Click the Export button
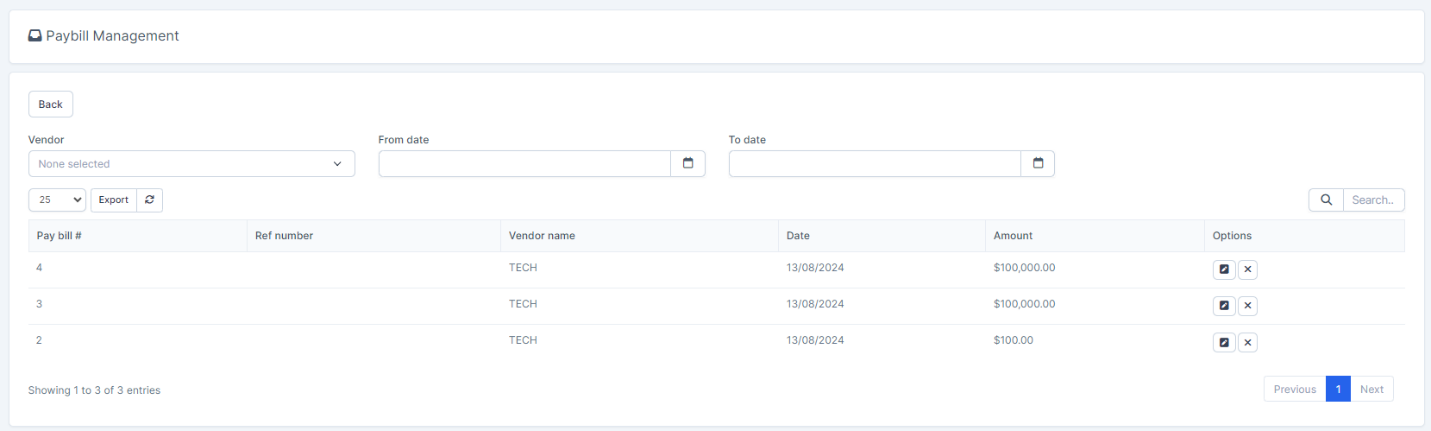1431x431 pixels. [x=113, y=200]
